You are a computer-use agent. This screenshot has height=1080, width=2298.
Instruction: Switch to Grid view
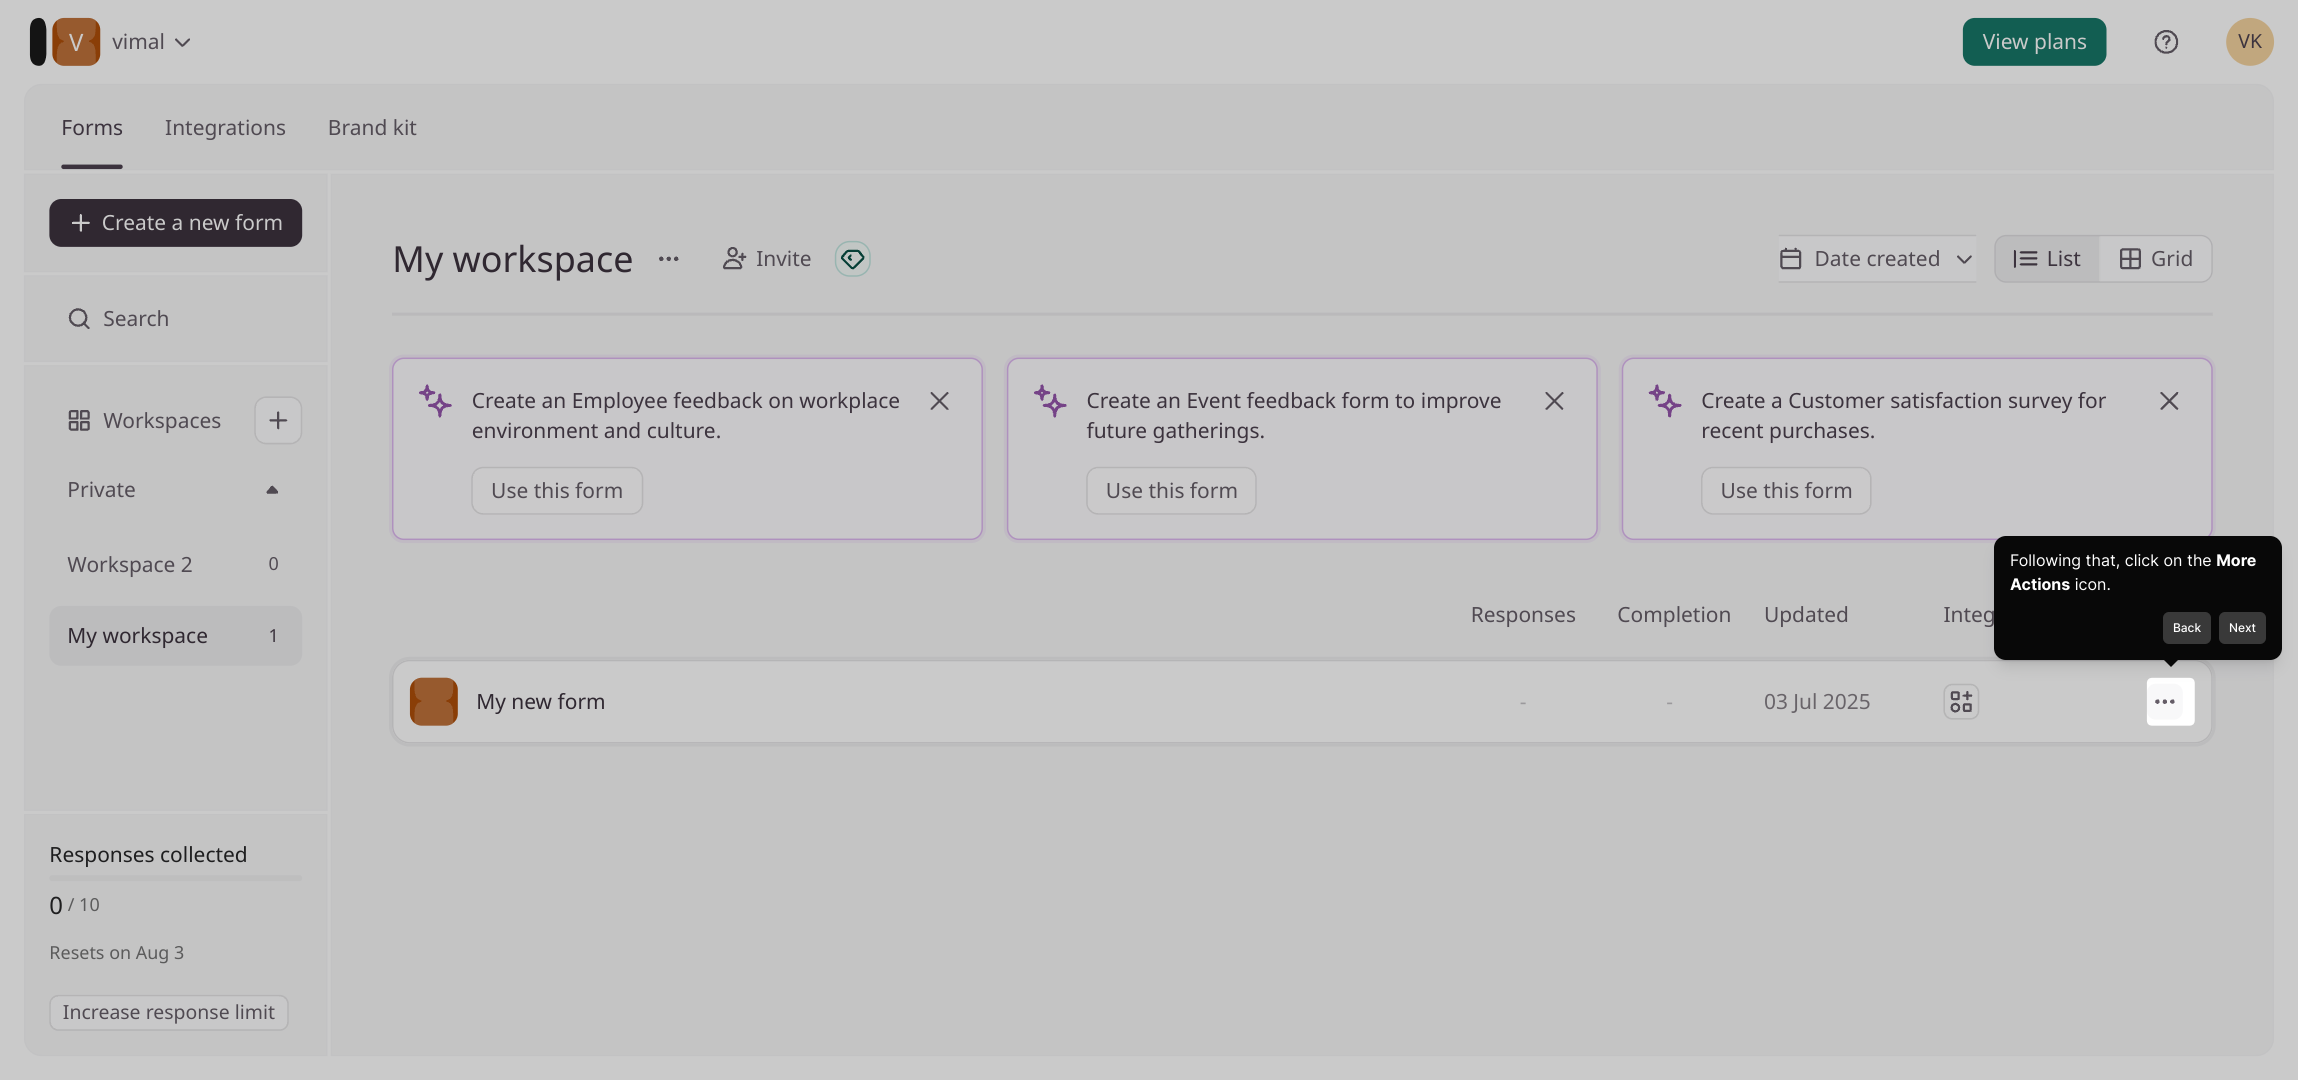click(2156, 259)
